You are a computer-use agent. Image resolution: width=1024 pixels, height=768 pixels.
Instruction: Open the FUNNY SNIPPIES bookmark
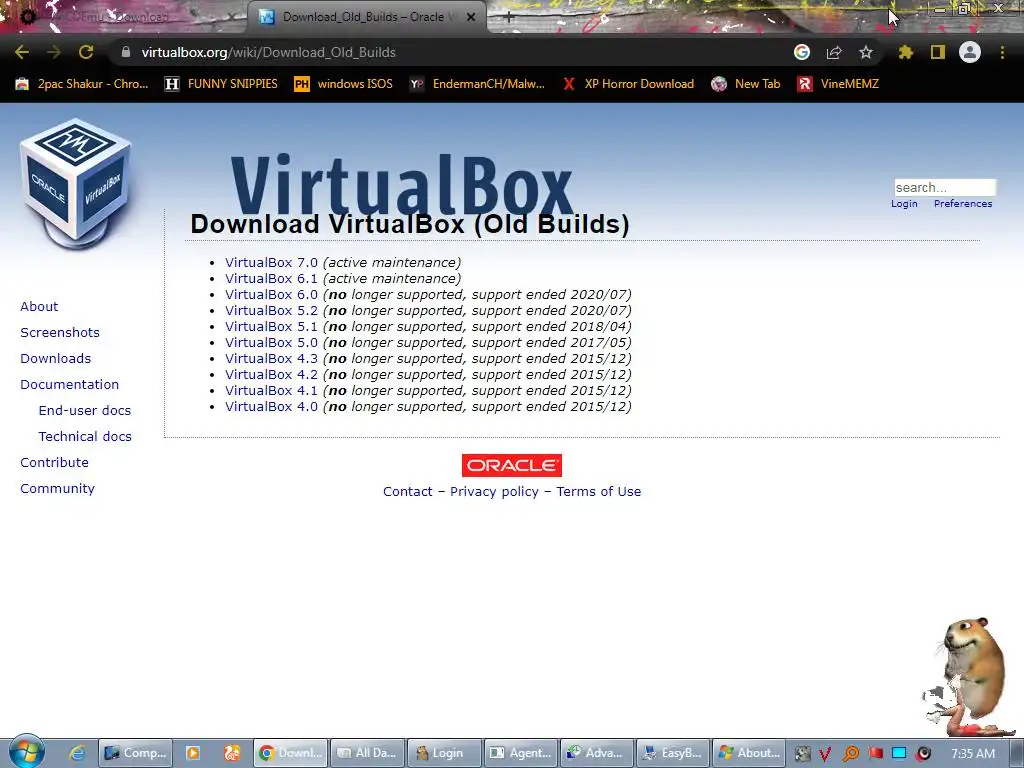coord(221,84)
